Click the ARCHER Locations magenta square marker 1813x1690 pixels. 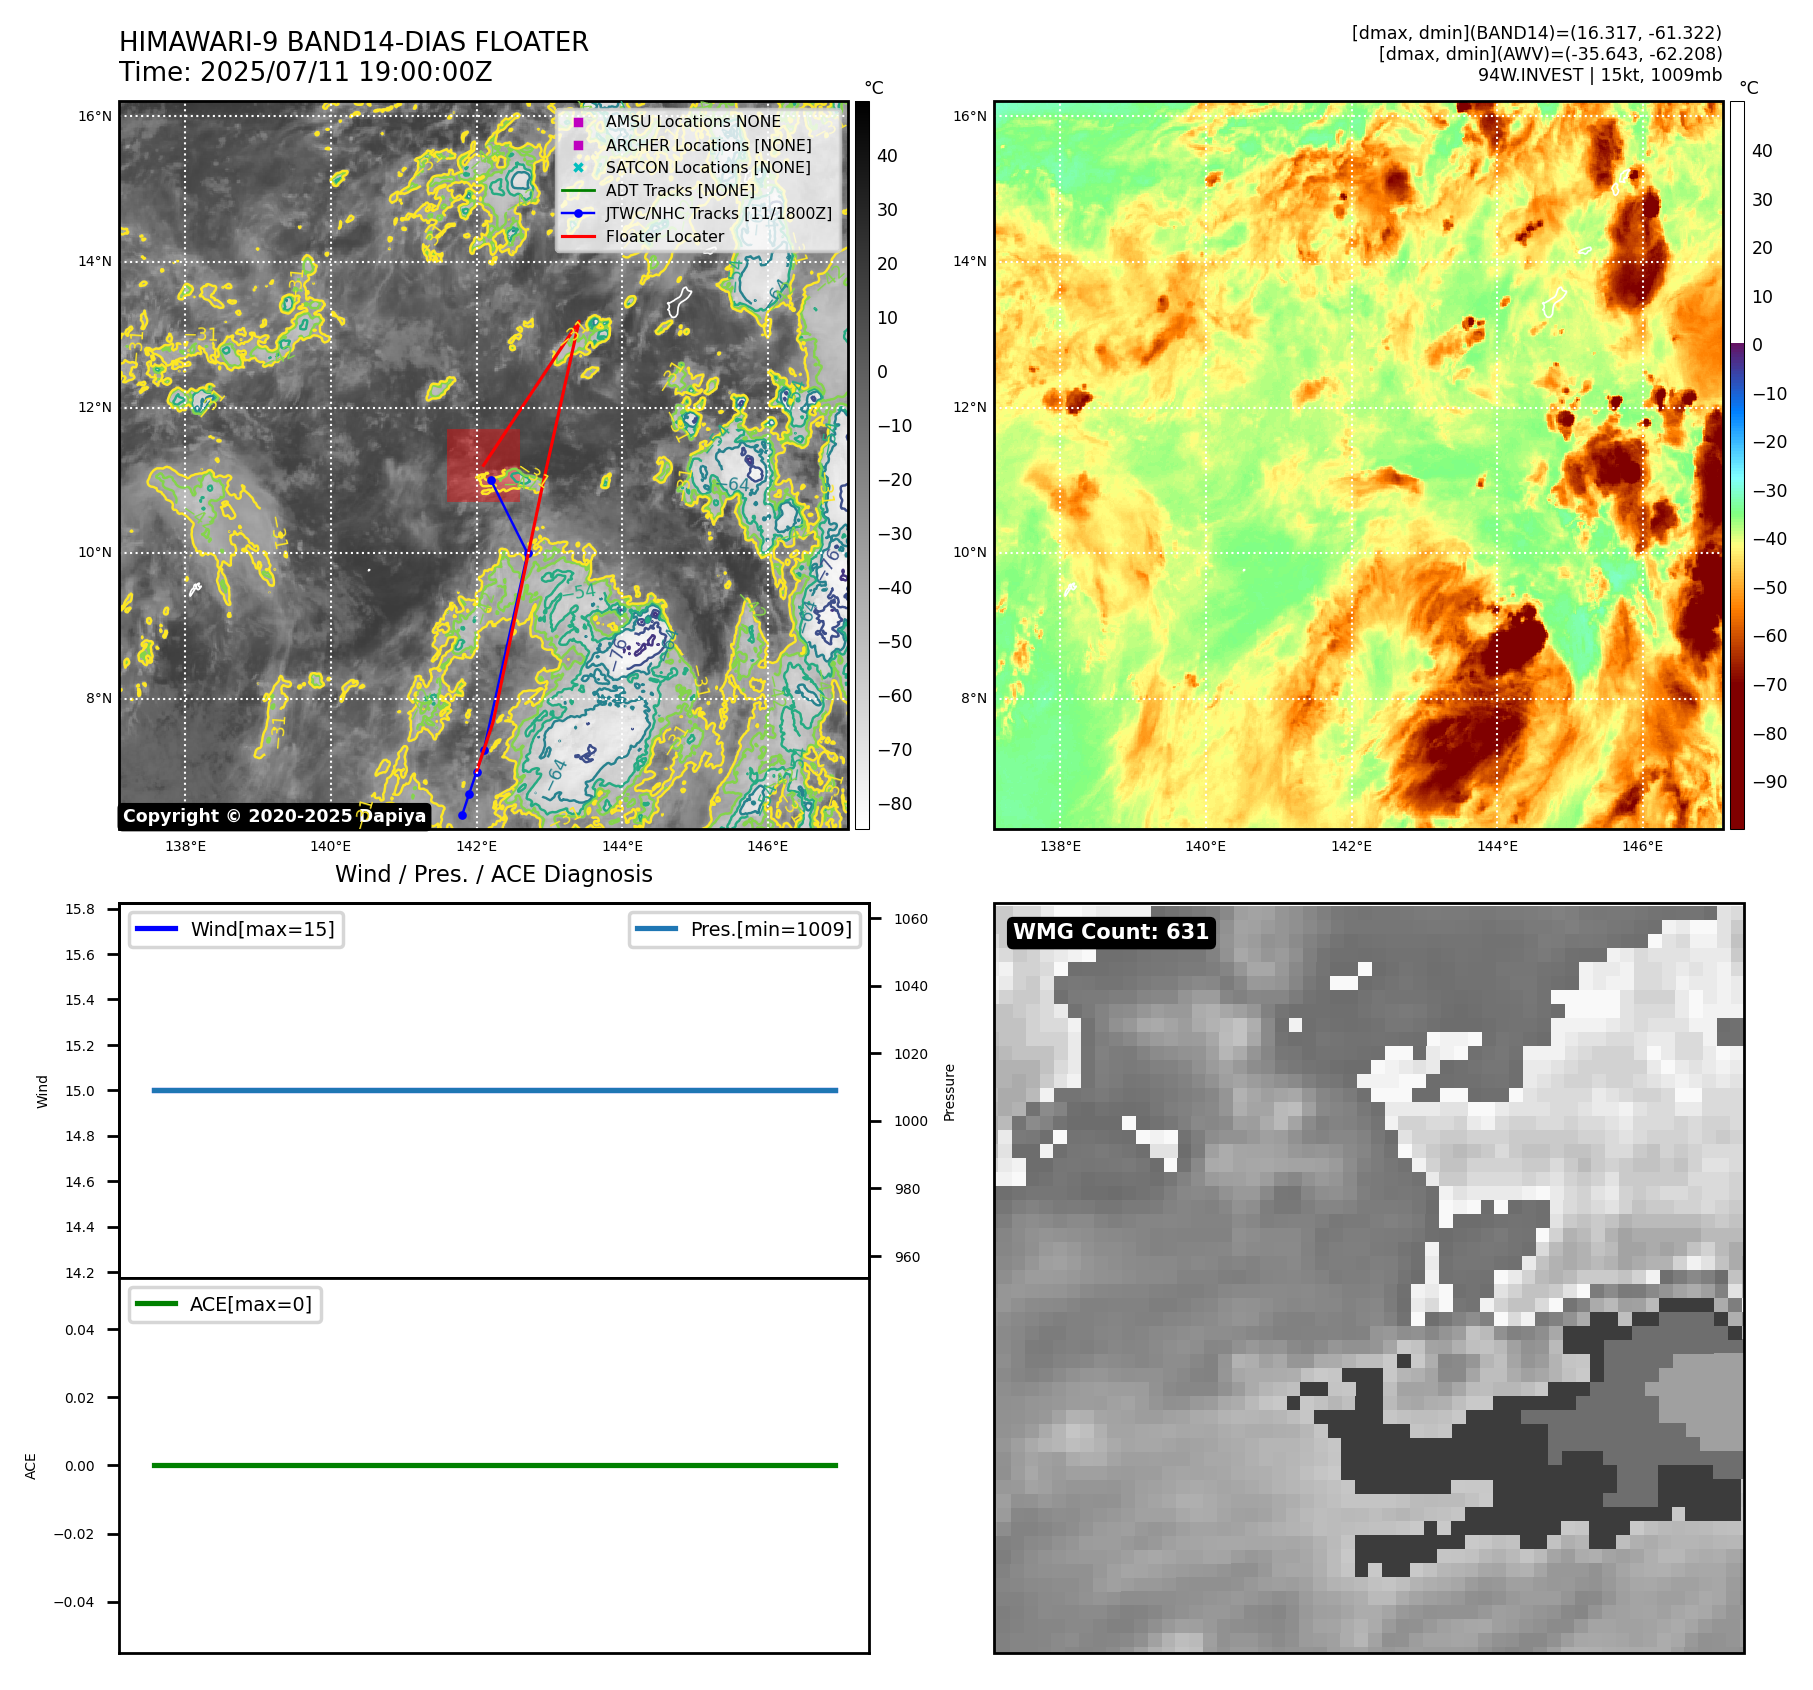(578, 145)
